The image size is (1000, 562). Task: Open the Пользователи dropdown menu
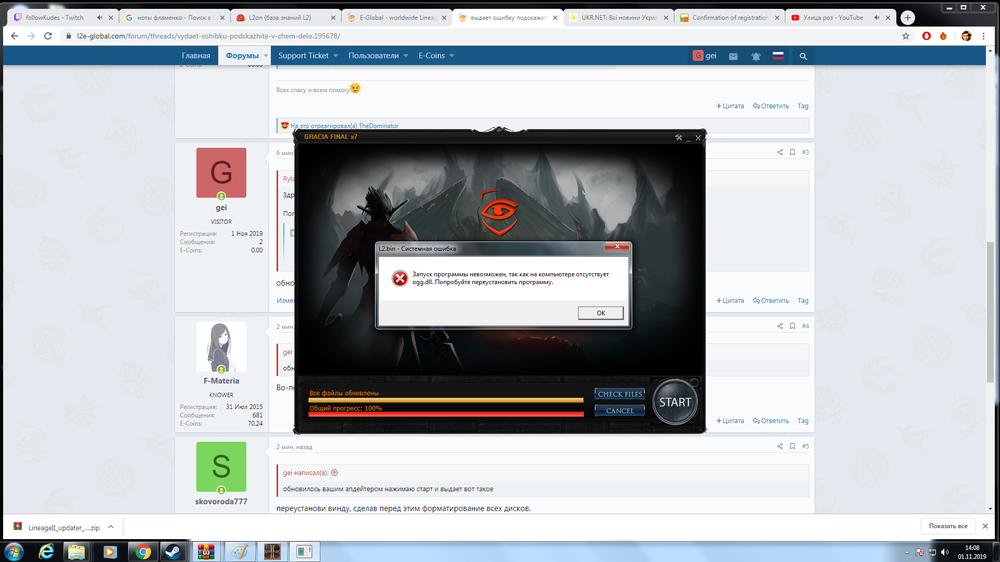coord(378,56)
